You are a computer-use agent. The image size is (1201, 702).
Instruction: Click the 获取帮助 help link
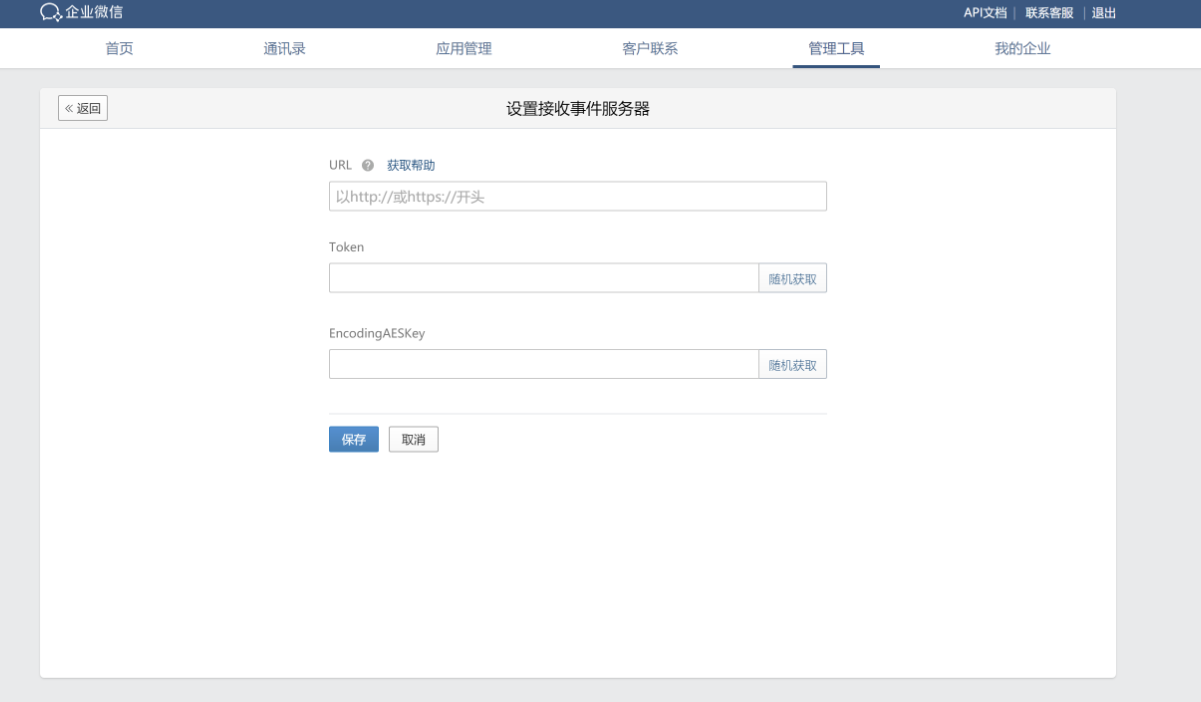tap(411, 166)
